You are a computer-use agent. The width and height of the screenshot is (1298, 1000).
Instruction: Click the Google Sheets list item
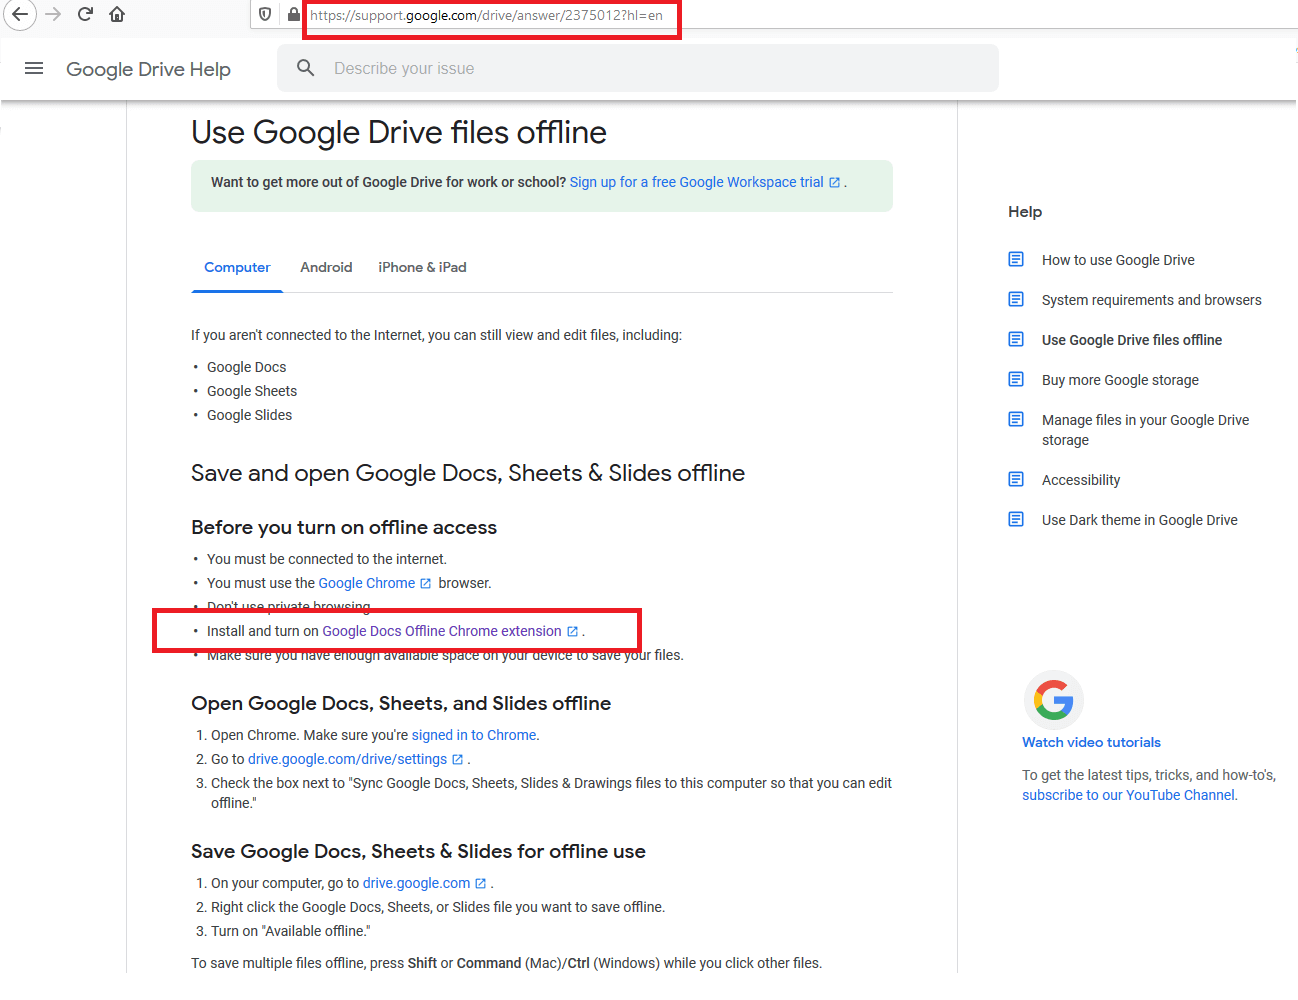click(x=252, y=391)
